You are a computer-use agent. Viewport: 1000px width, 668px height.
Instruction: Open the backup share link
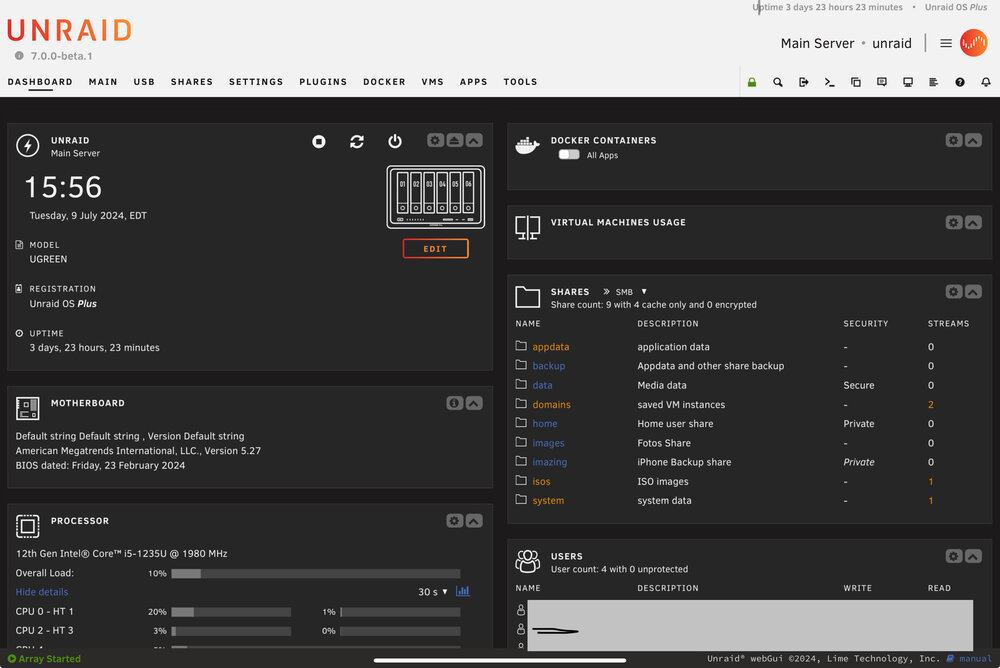click(x=549, y=366)
